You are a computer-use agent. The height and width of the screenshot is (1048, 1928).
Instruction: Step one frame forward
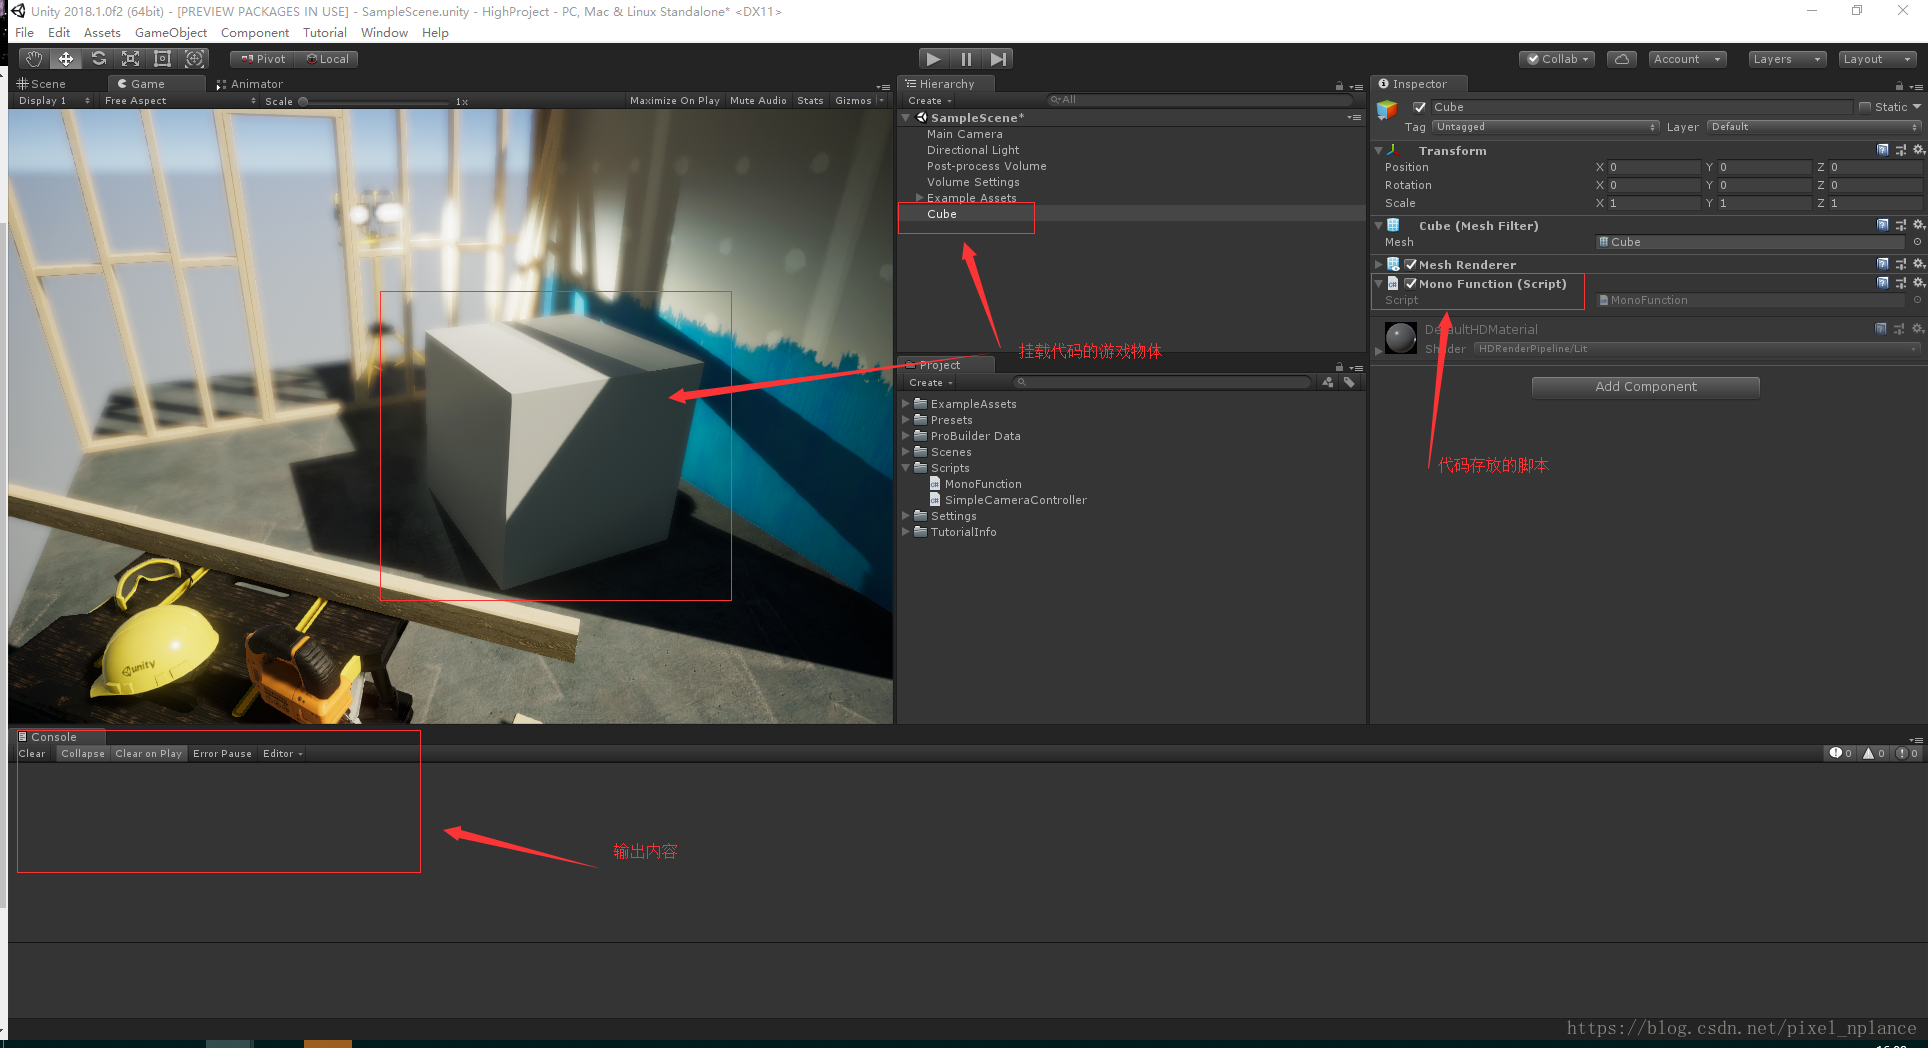[998, 59]
